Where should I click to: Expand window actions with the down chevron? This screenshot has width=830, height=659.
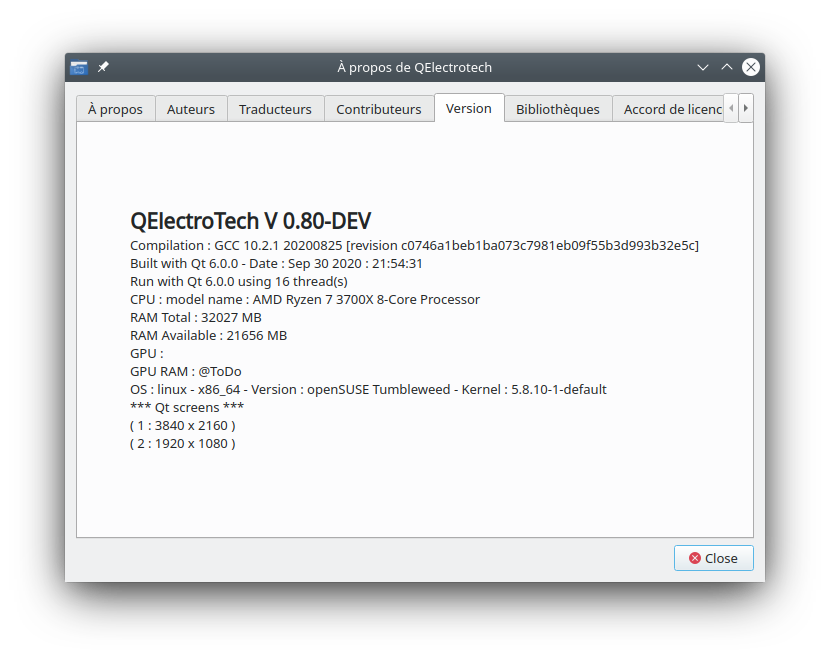(703, 67)
